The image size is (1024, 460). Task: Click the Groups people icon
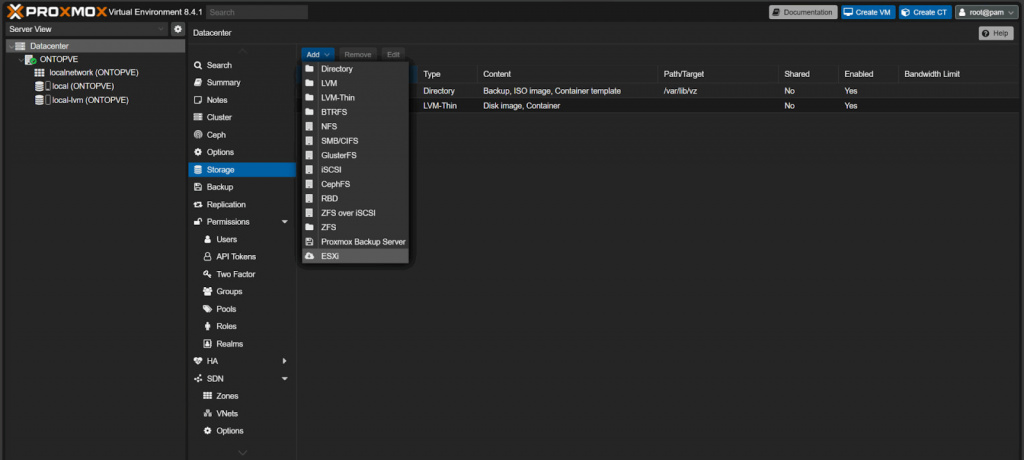point(208,291)
